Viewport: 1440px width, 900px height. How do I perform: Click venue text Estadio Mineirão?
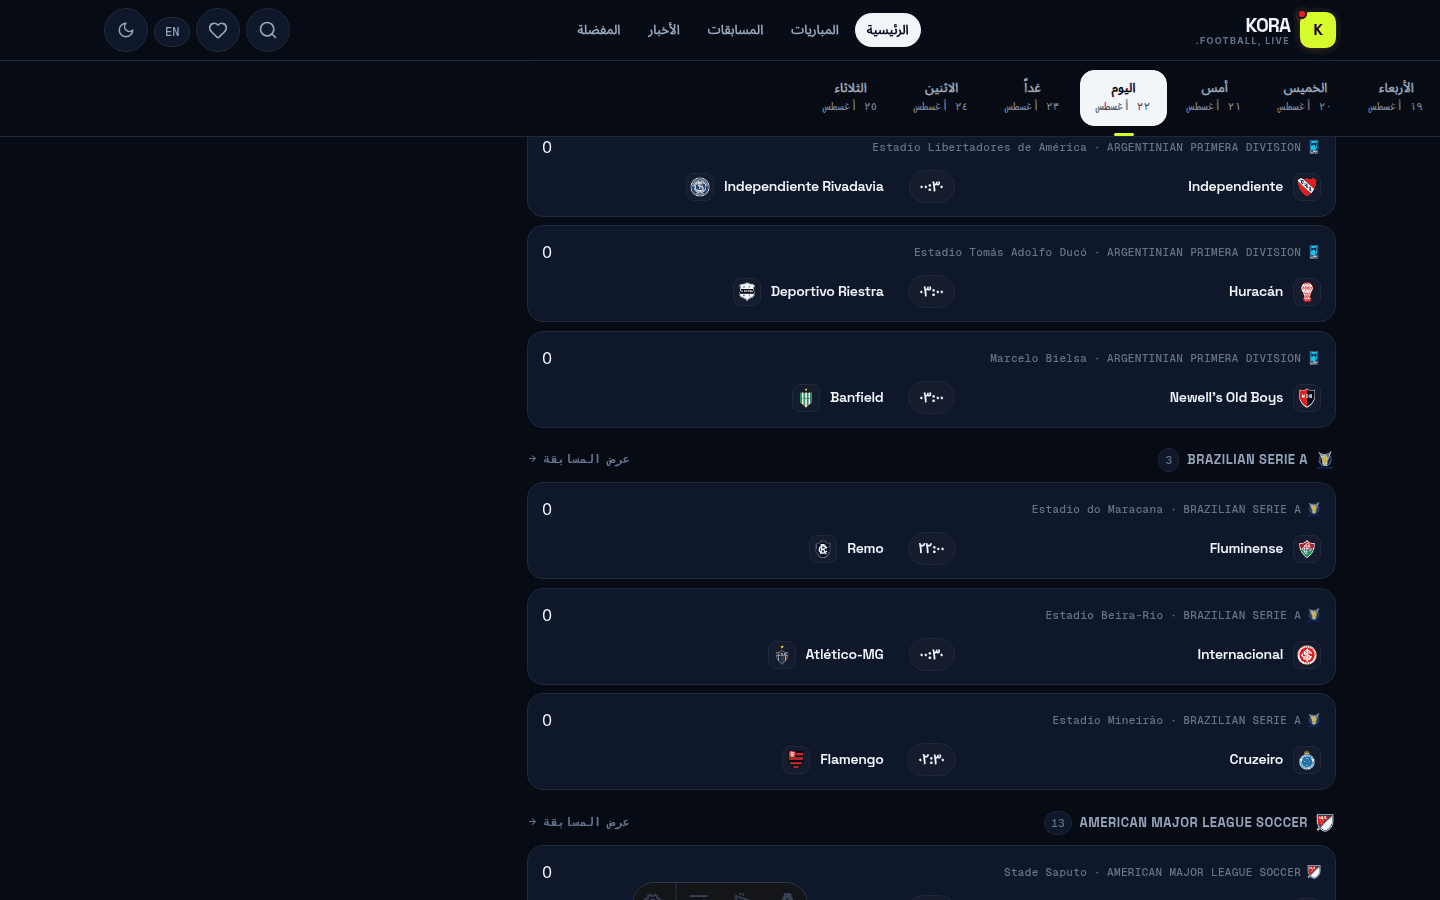coord(1107,720)
